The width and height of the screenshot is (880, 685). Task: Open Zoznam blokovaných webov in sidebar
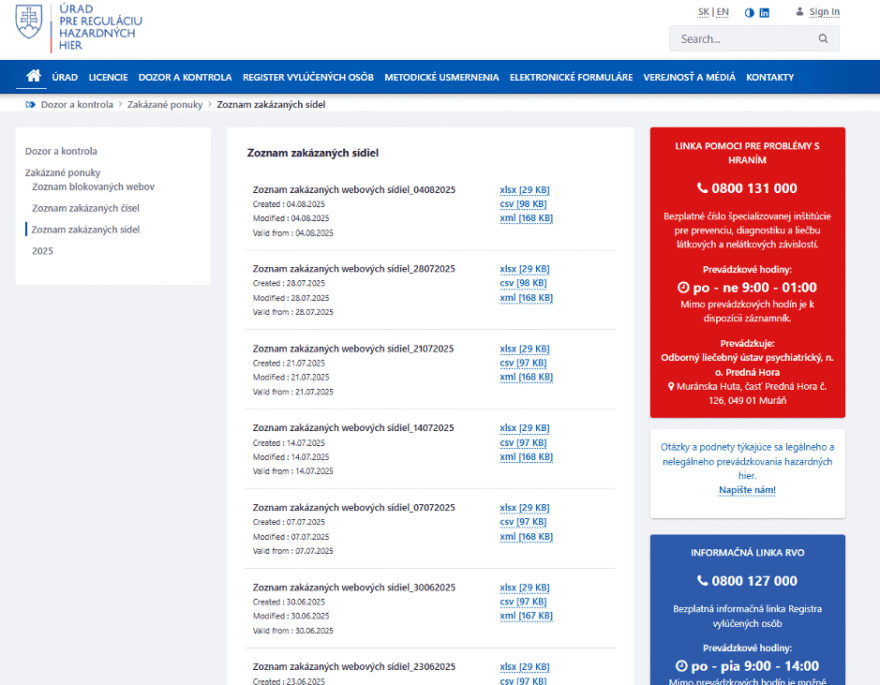tap(93, 186)
